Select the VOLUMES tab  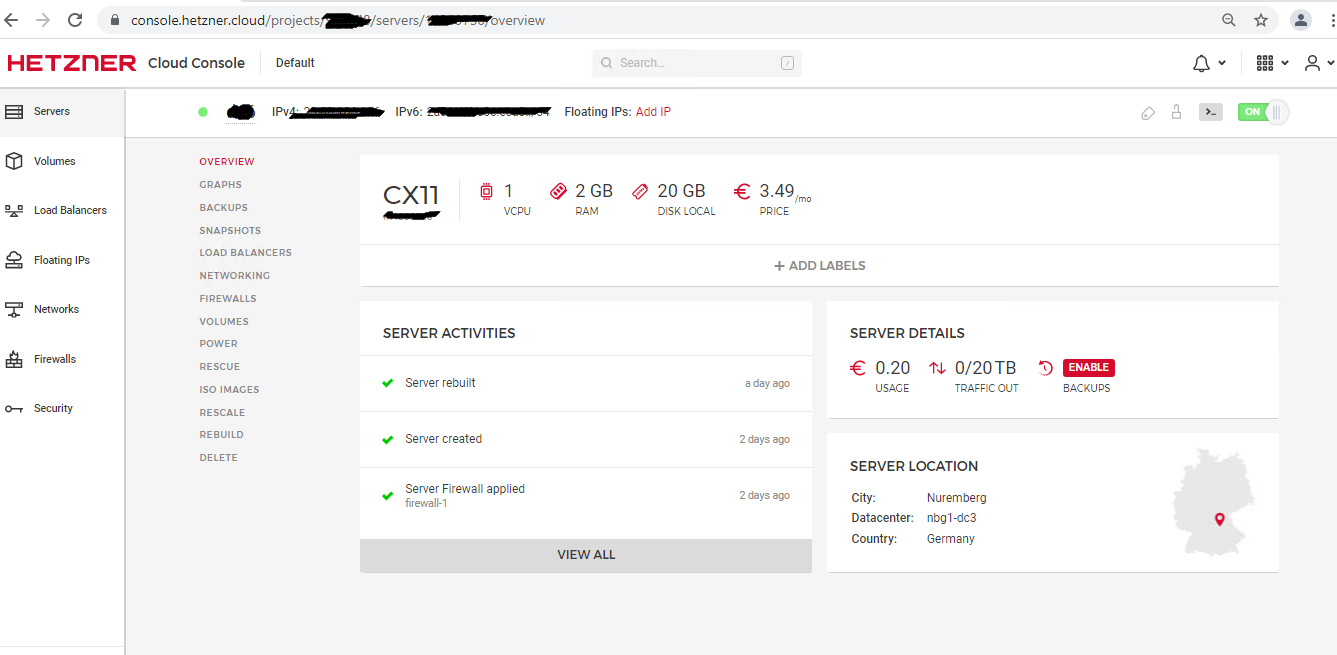224,322
